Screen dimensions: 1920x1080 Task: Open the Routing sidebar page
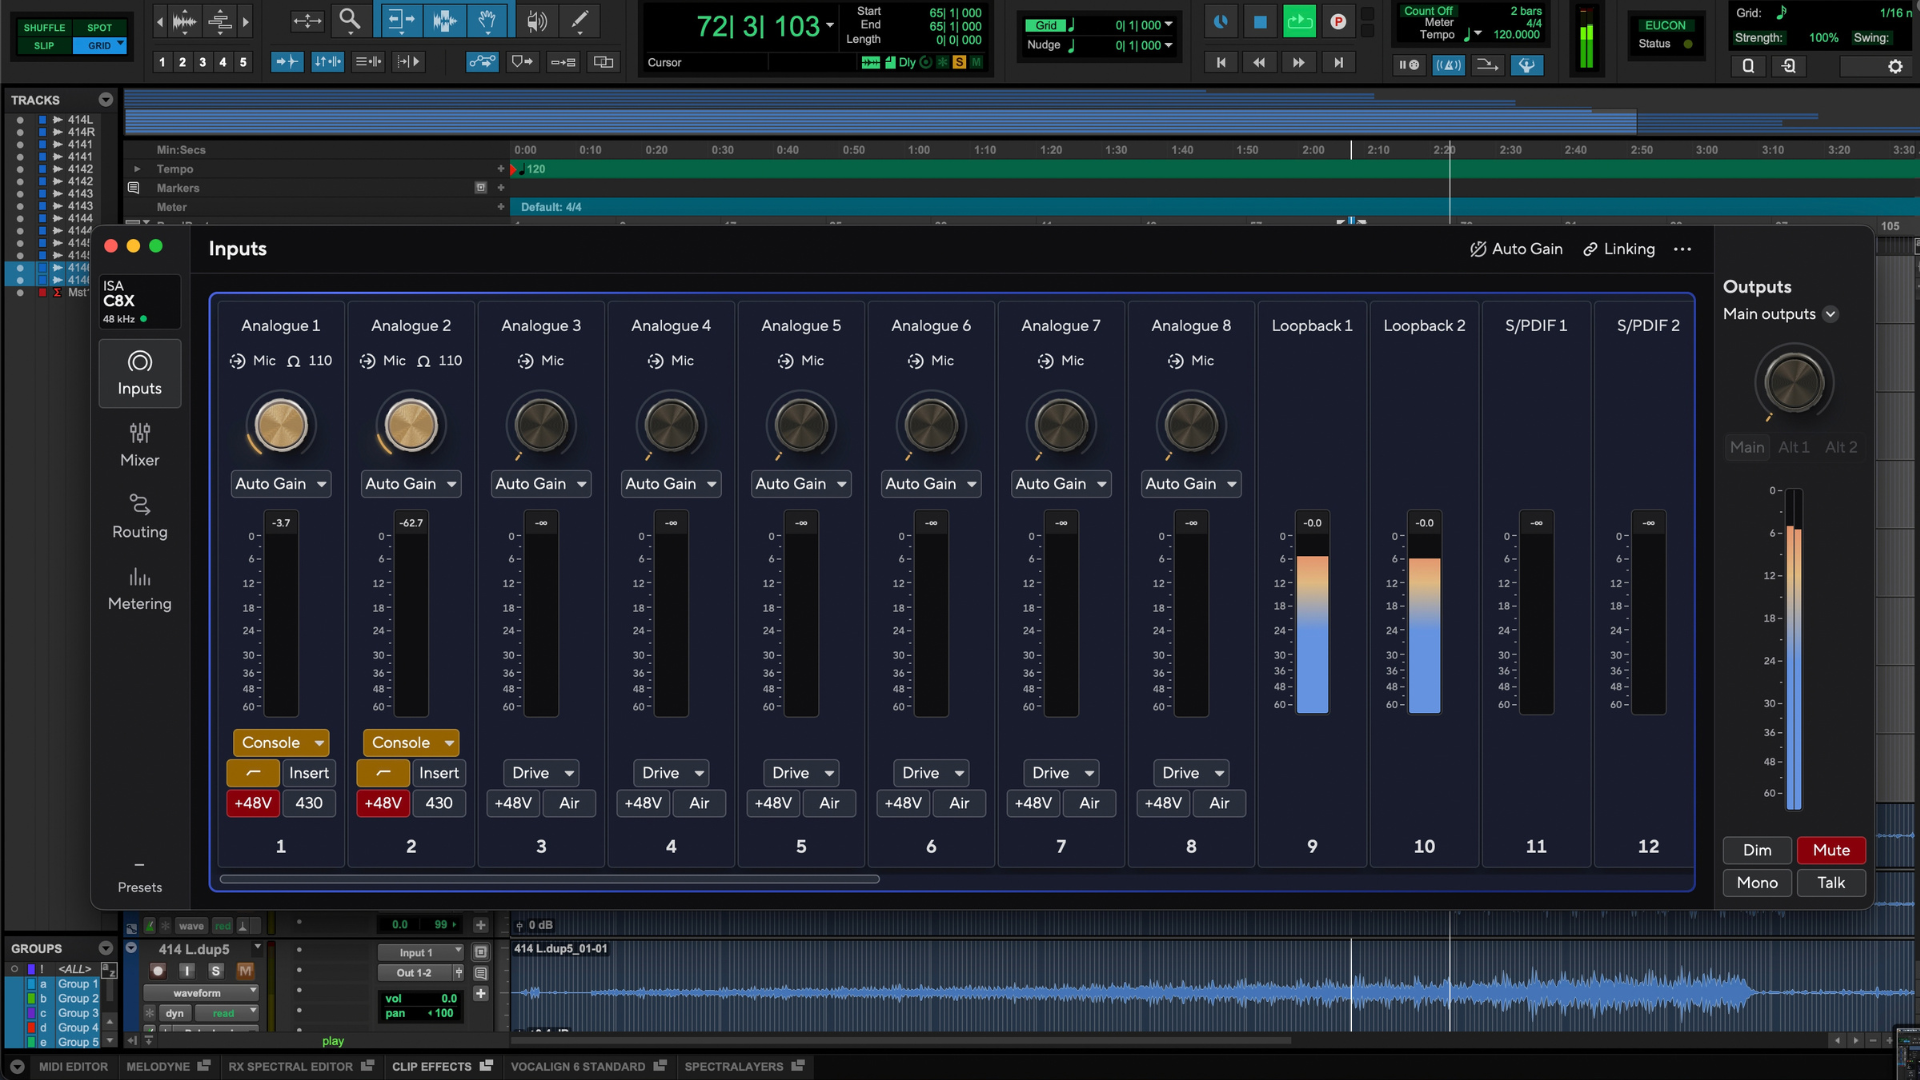140,517
